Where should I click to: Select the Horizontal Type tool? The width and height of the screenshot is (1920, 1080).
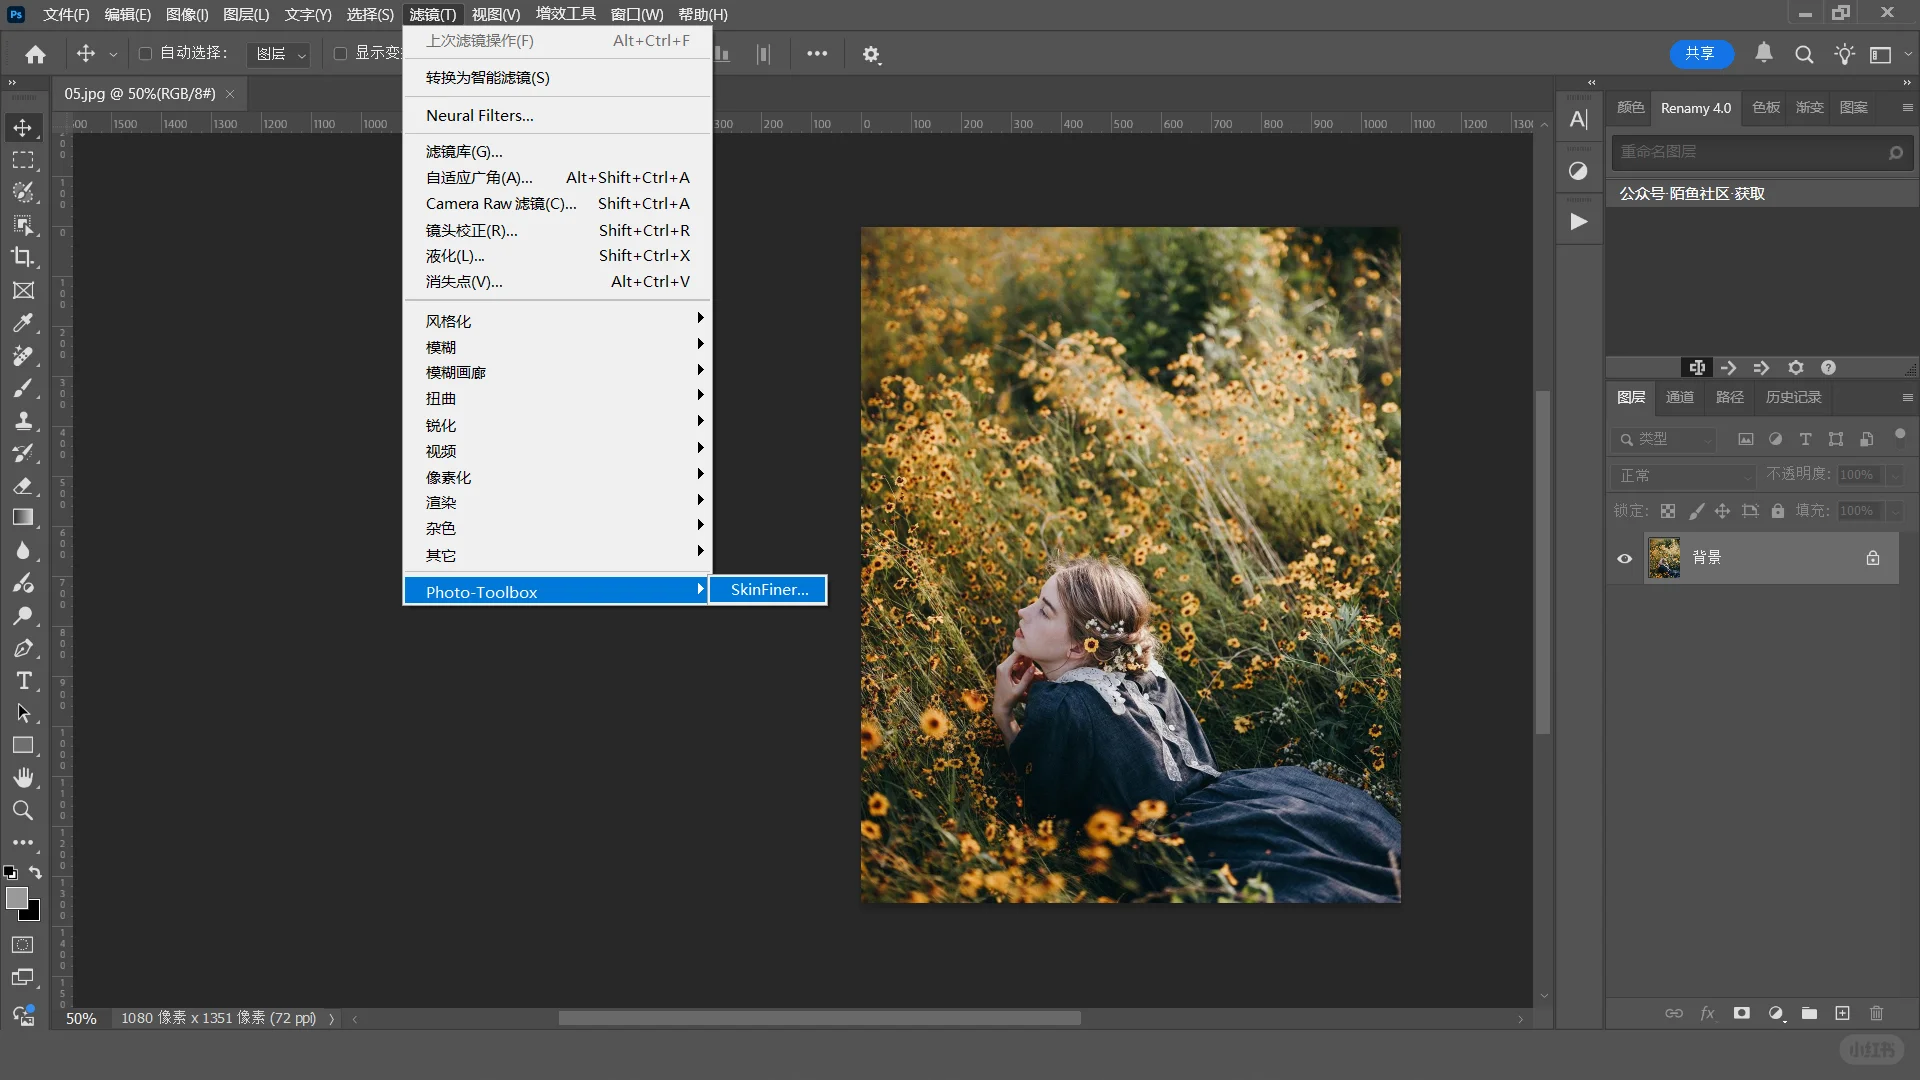(x=23, y=681)
